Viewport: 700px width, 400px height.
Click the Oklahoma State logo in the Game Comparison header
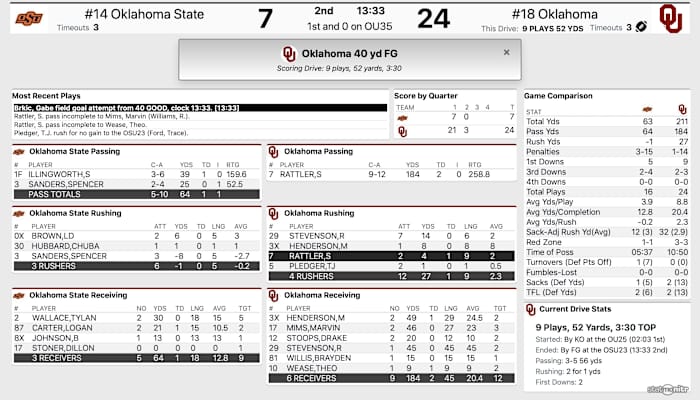pyautogui.click(x=648, y=108)
